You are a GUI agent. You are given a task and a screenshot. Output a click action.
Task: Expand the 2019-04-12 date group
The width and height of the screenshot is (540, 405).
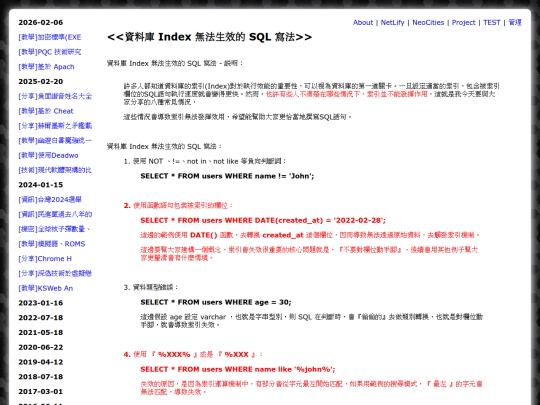(41, 362)
